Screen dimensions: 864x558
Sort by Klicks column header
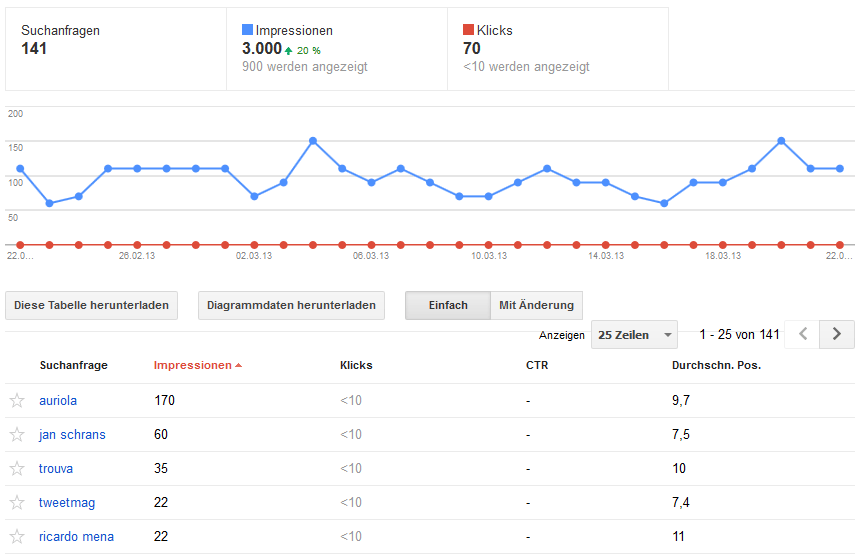[356, 365]
